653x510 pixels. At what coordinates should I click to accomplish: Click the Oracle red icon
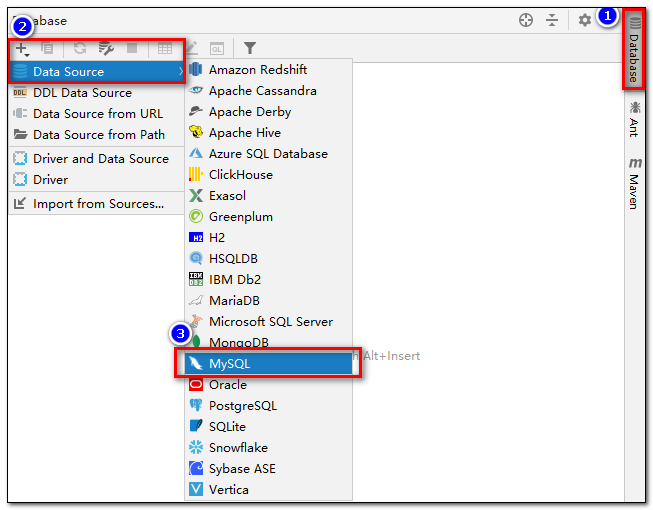(x=196, y=385)
